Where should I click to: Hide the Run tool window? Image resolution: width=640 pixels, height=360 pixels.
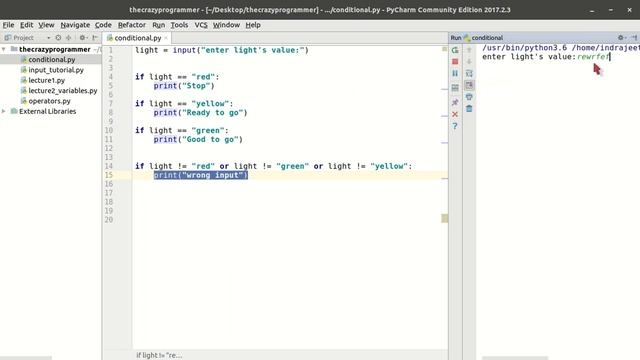point(634,38)
